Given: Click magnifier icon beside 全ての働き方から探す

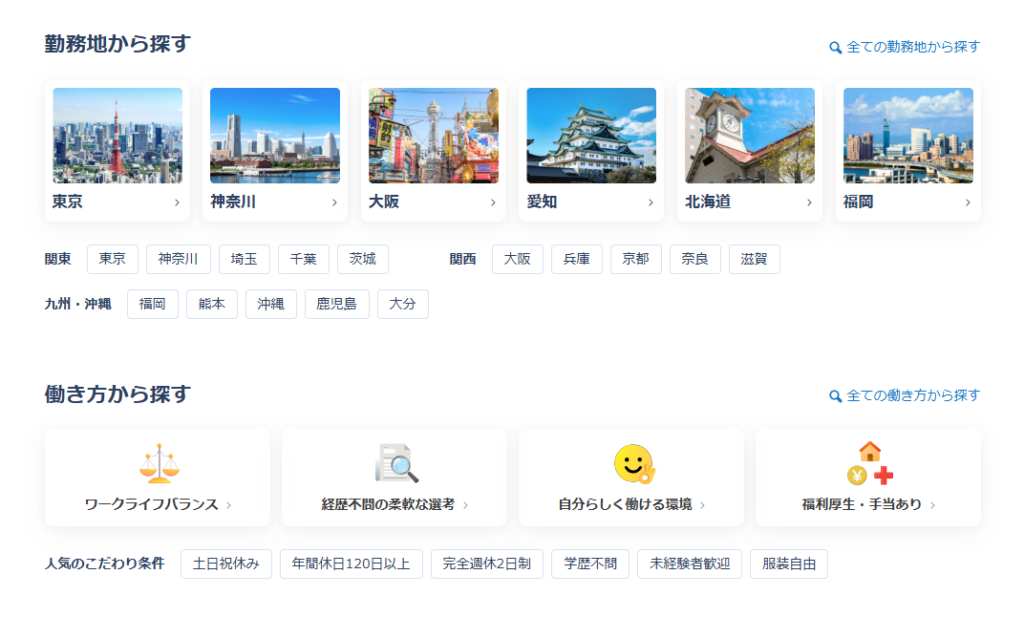Looking at the screenshot, I should point(835,396).
